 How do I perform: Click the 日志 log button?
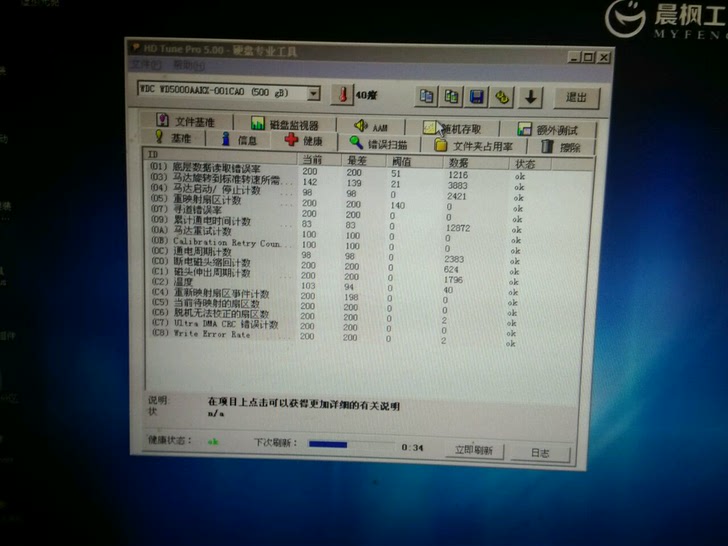point(540,453)
